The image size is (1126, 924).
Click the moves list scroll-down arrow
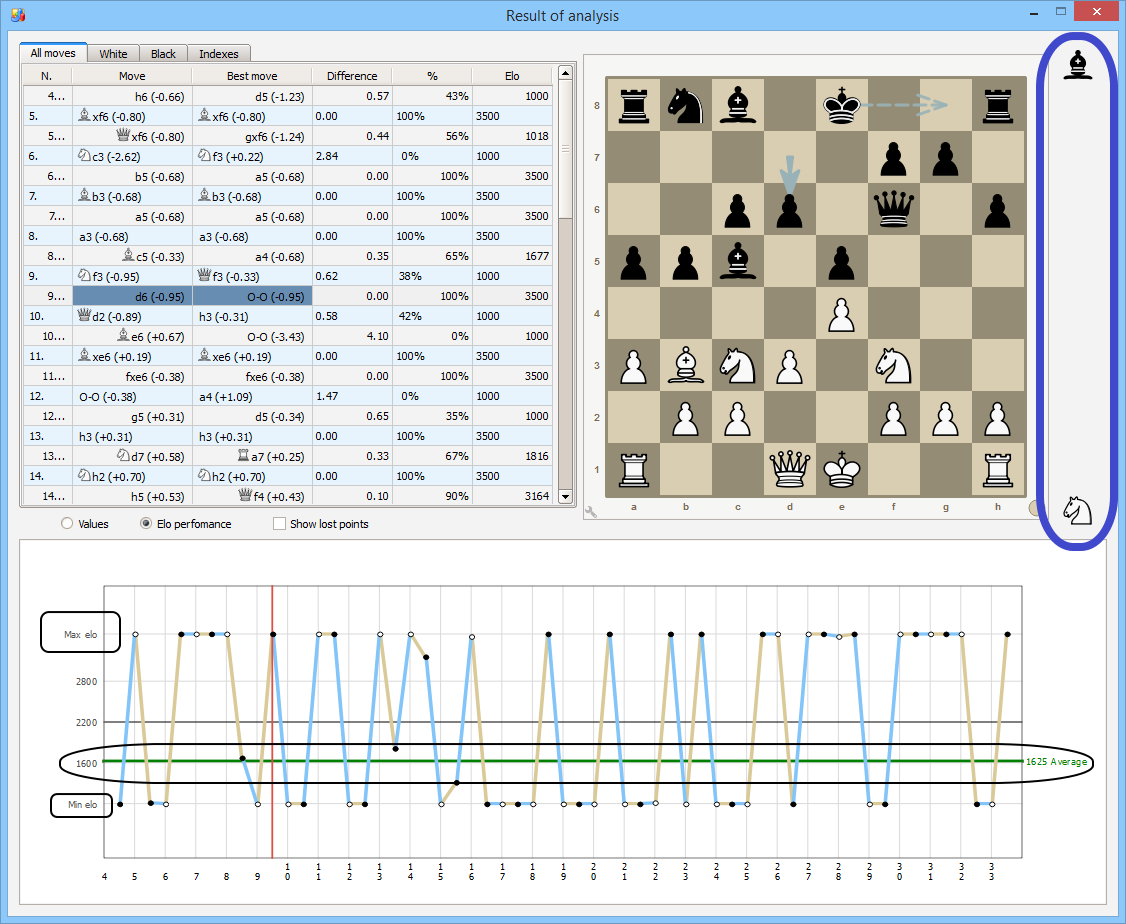[x=565, y=496]
